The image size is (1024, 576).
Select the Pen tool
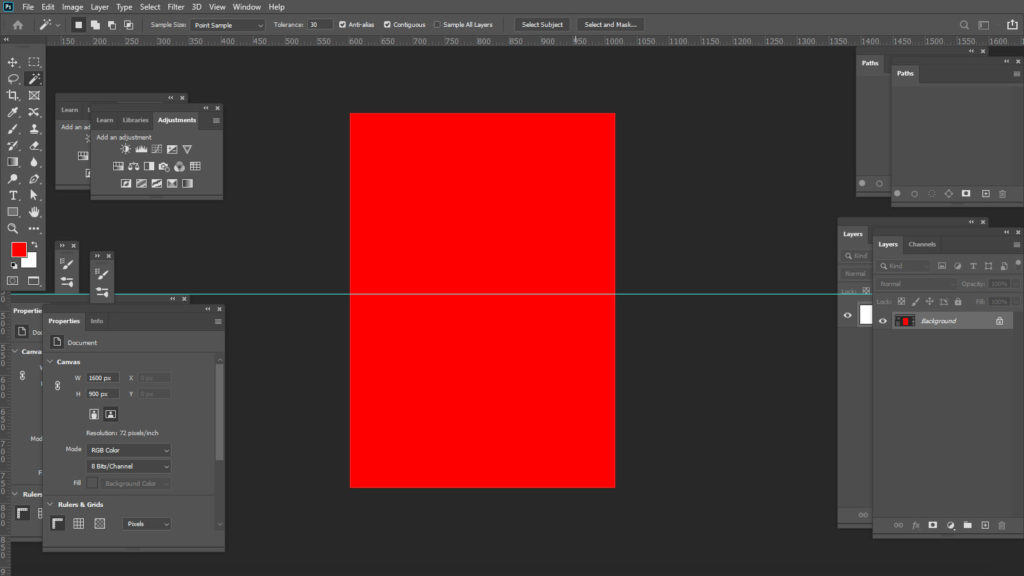tap(34, 179)
